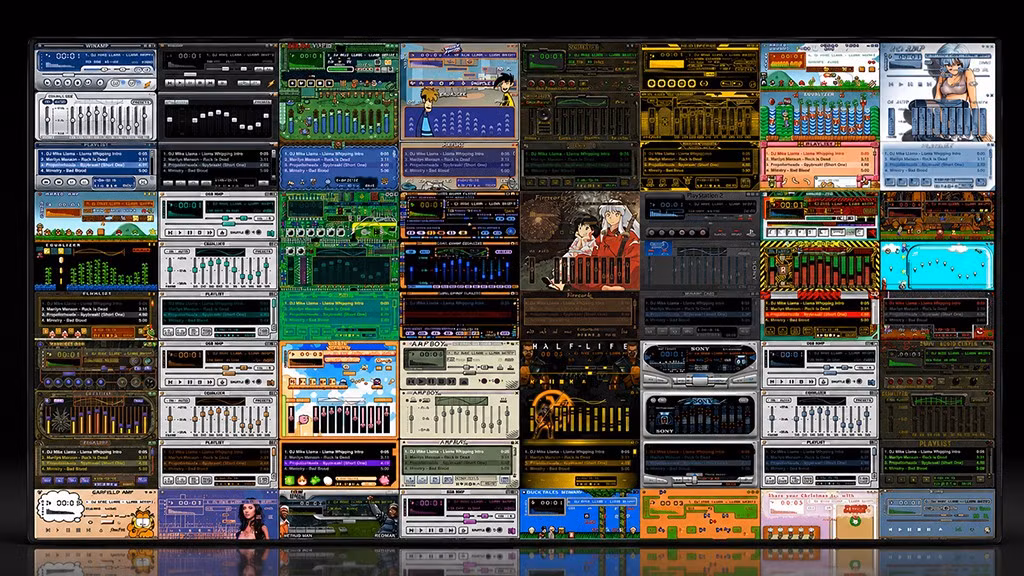The width and height of the screenshot is (1024, 576).
Task: Click Previous track in blue-silver Winamp skin
Action: 48,83
